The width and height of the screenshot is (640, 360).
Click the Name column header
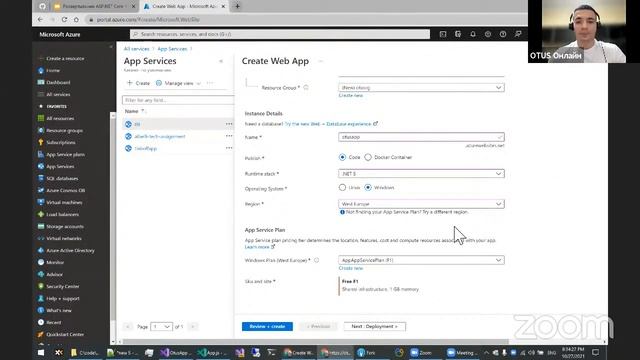point(131,111)
